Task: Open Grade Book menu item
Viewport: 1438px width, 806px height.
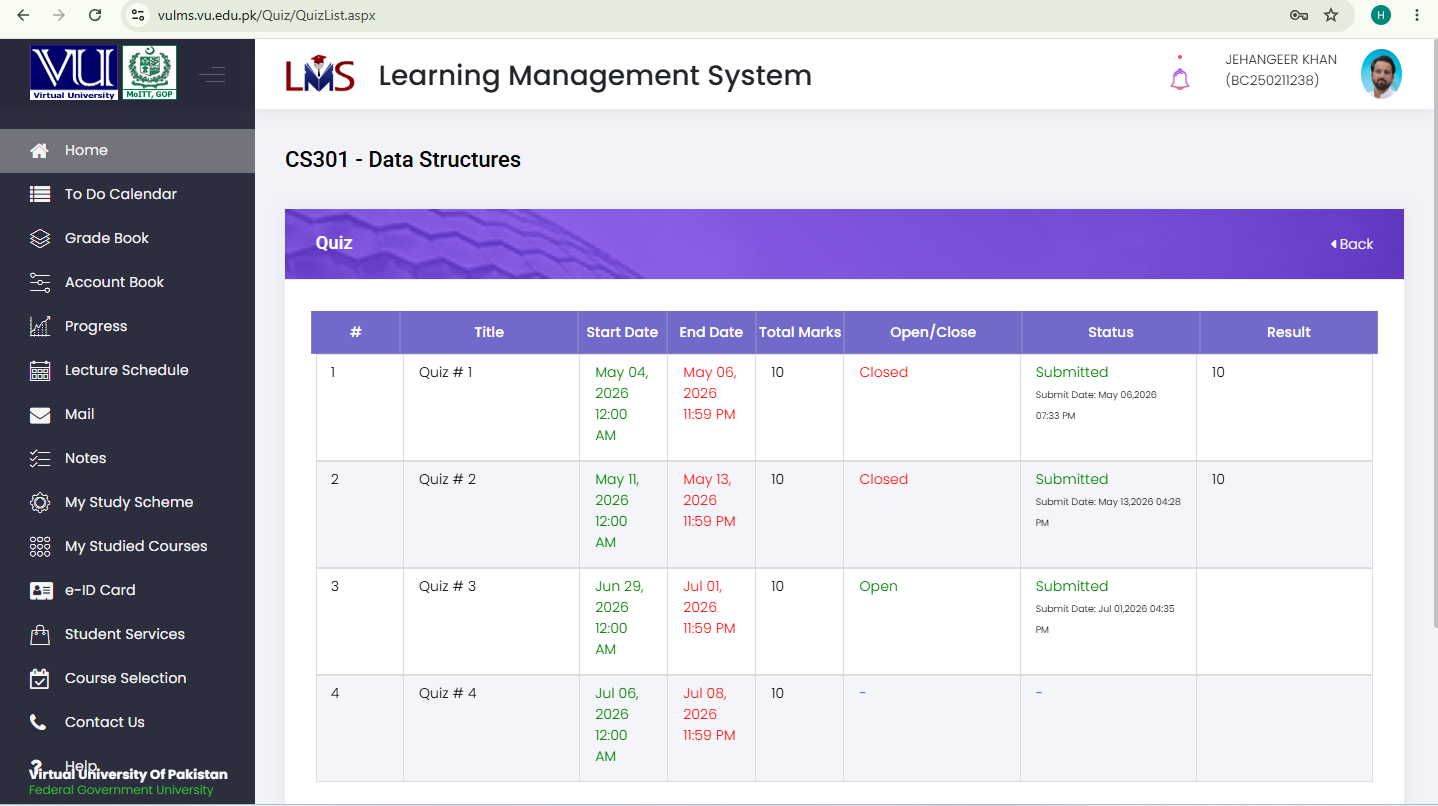Action: [x=127, y=239]
